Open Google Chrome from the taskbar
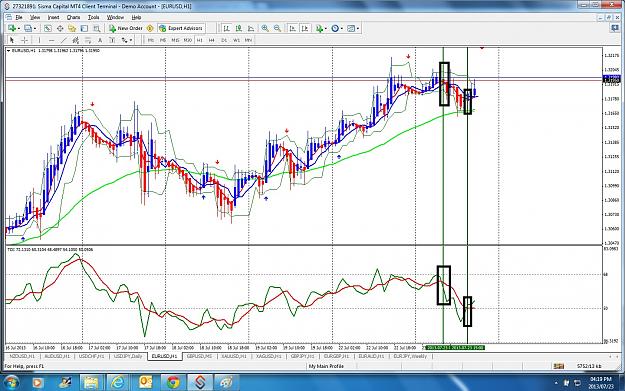 (x=173, y=383)
